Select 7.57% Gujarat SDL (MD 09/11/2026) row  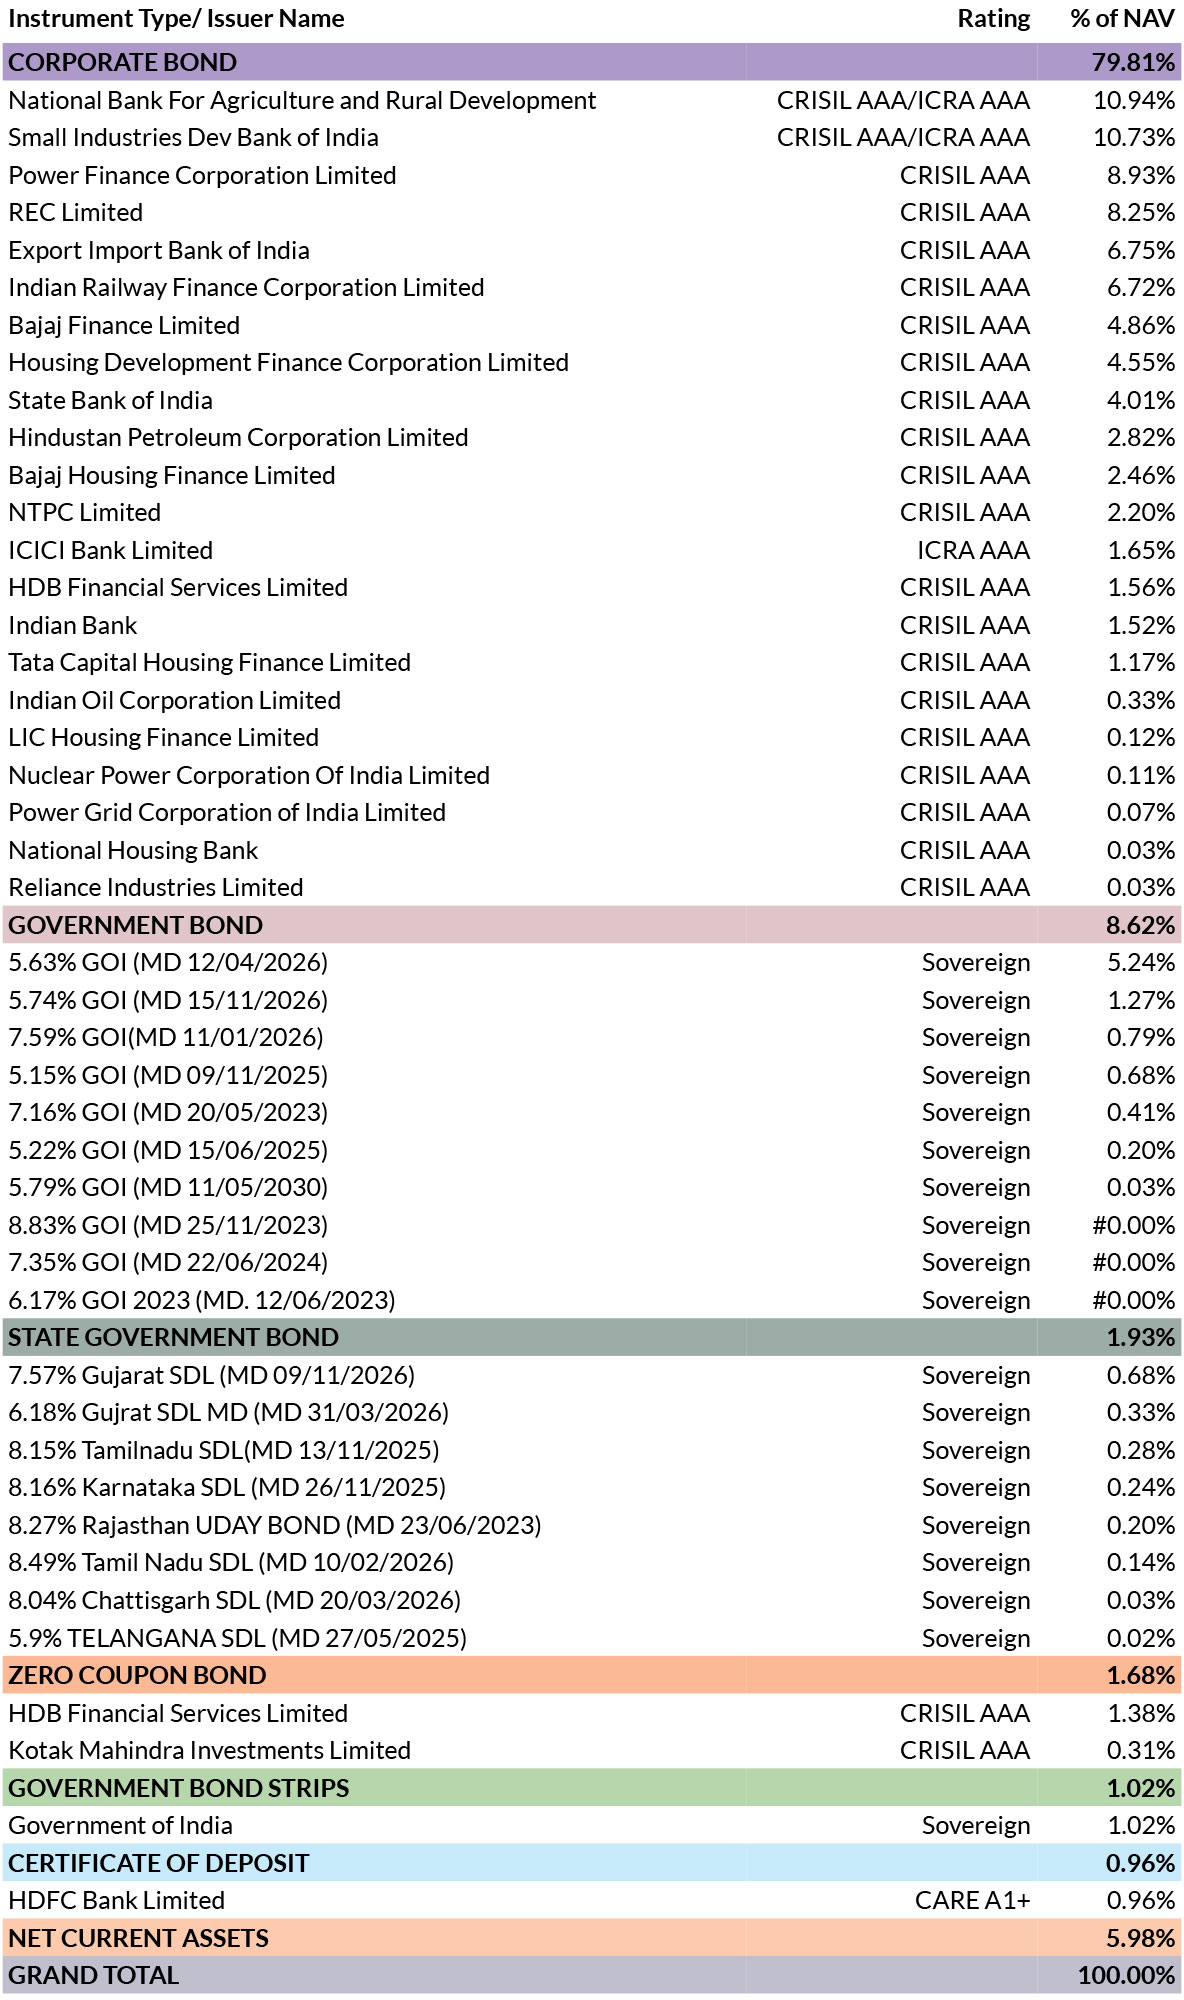(592, 1375)
